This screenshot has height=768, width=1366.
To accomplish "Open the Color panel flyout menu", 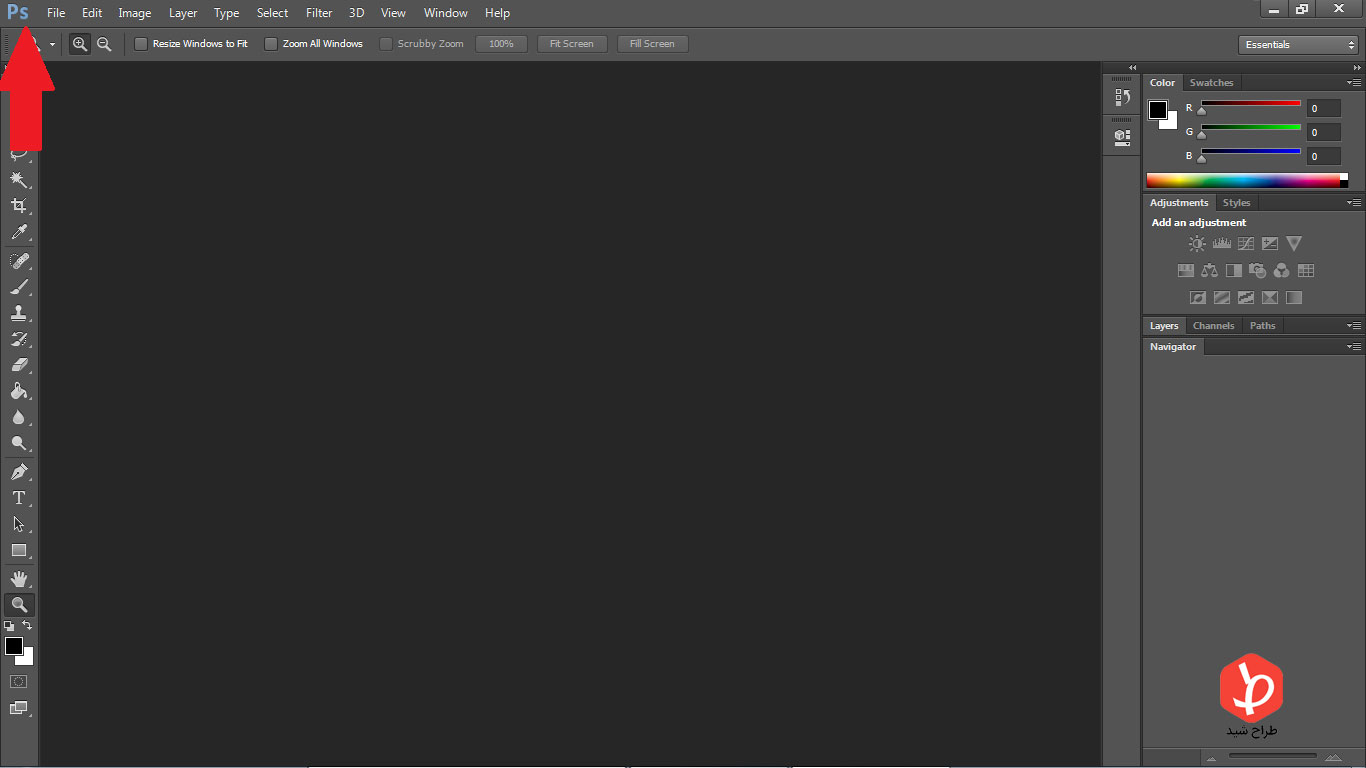I will point(1354,83).
